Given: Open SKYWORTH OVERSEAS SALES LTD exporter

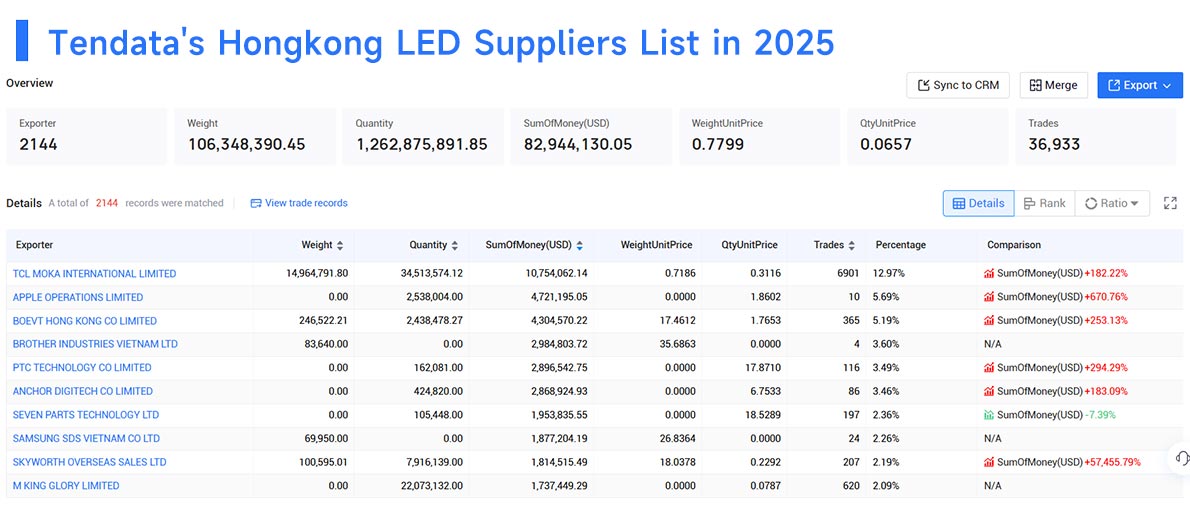Looking at the screenshot, I should pyautogui.click(x=90, y=461).
